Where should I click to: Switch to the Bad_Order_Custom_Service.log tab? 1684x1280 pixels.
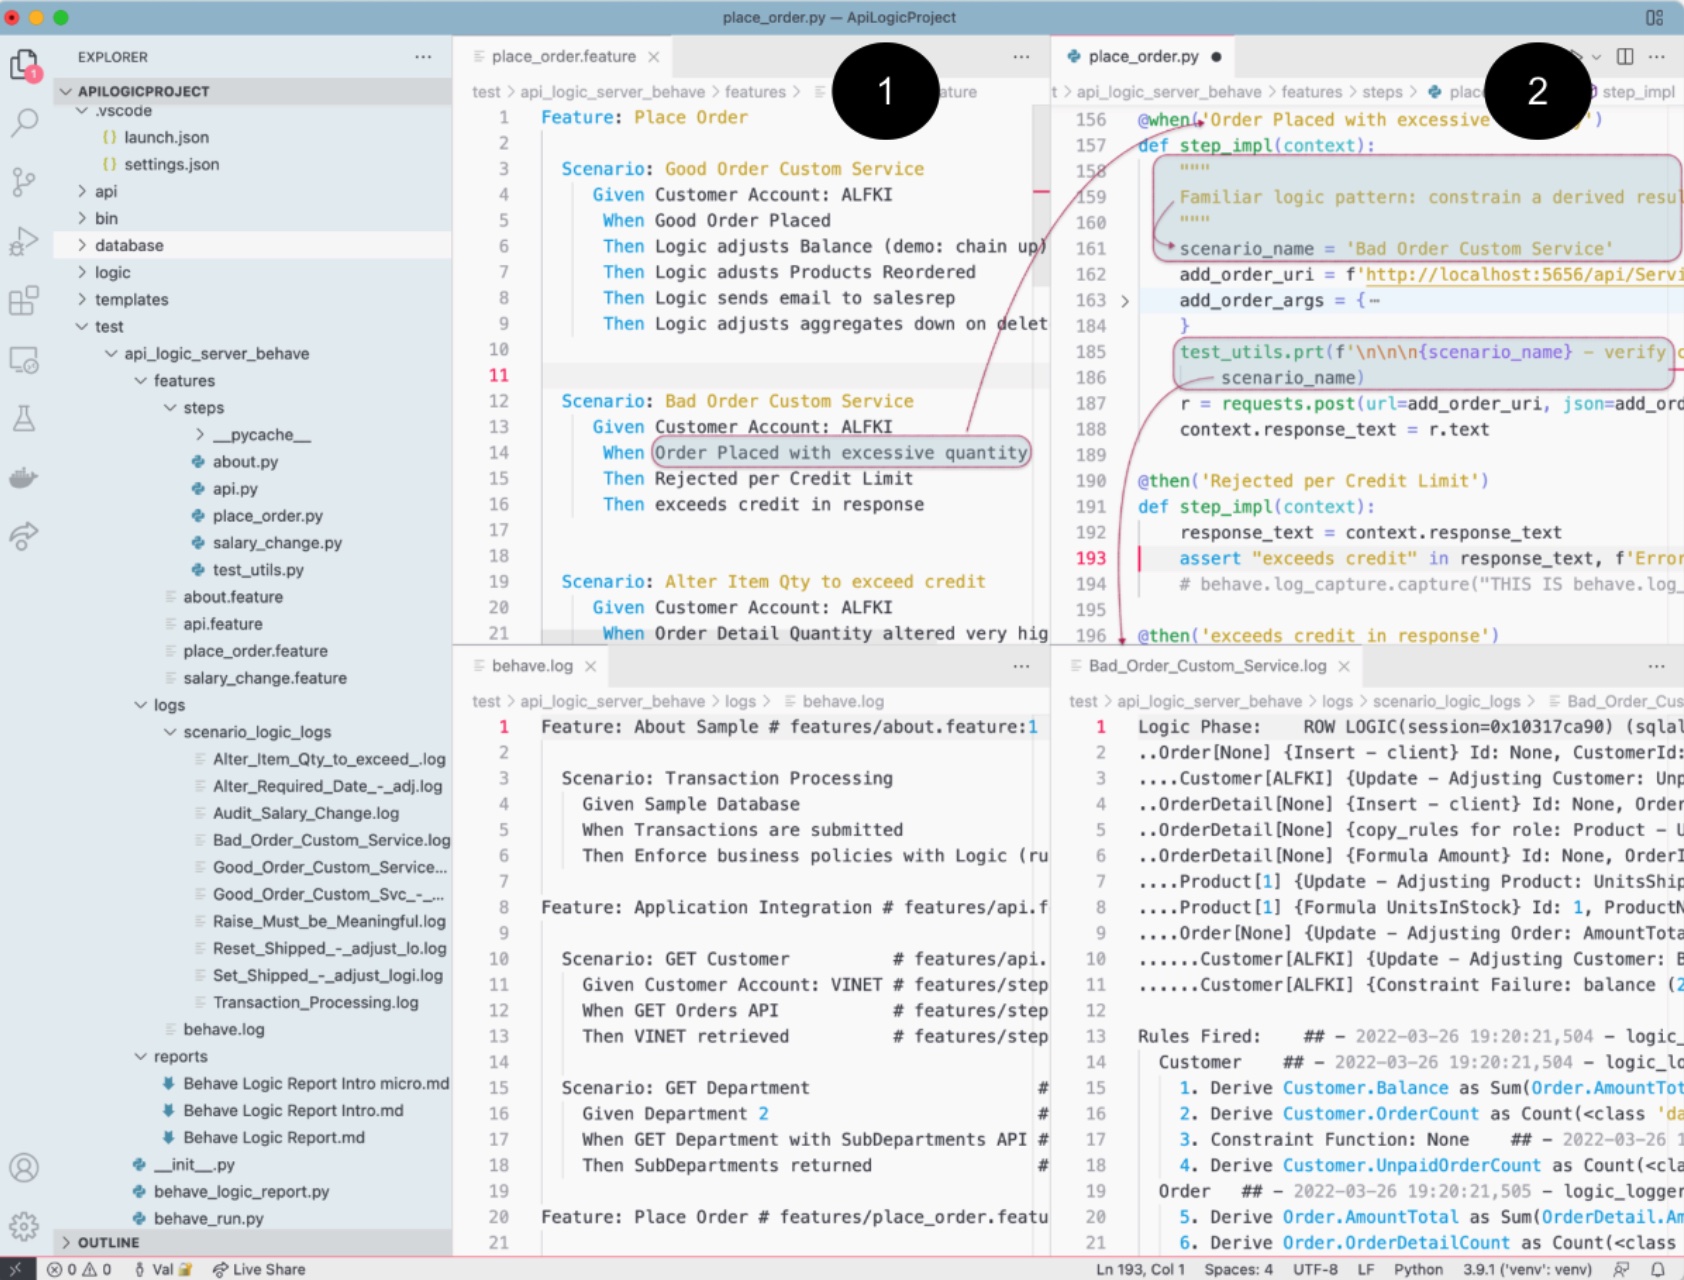(x=1206, y=666)
